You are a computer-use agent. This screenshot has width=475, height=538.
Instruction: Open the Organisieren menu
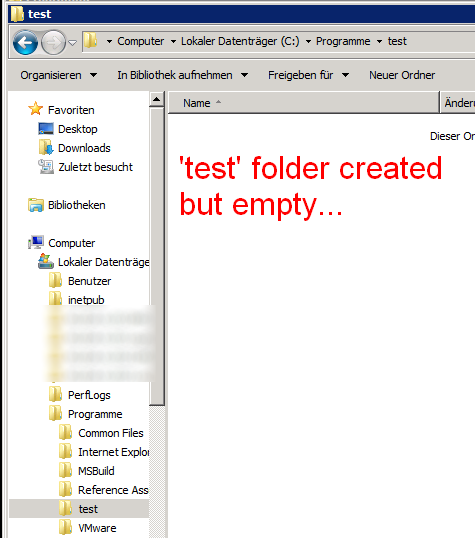58,75
